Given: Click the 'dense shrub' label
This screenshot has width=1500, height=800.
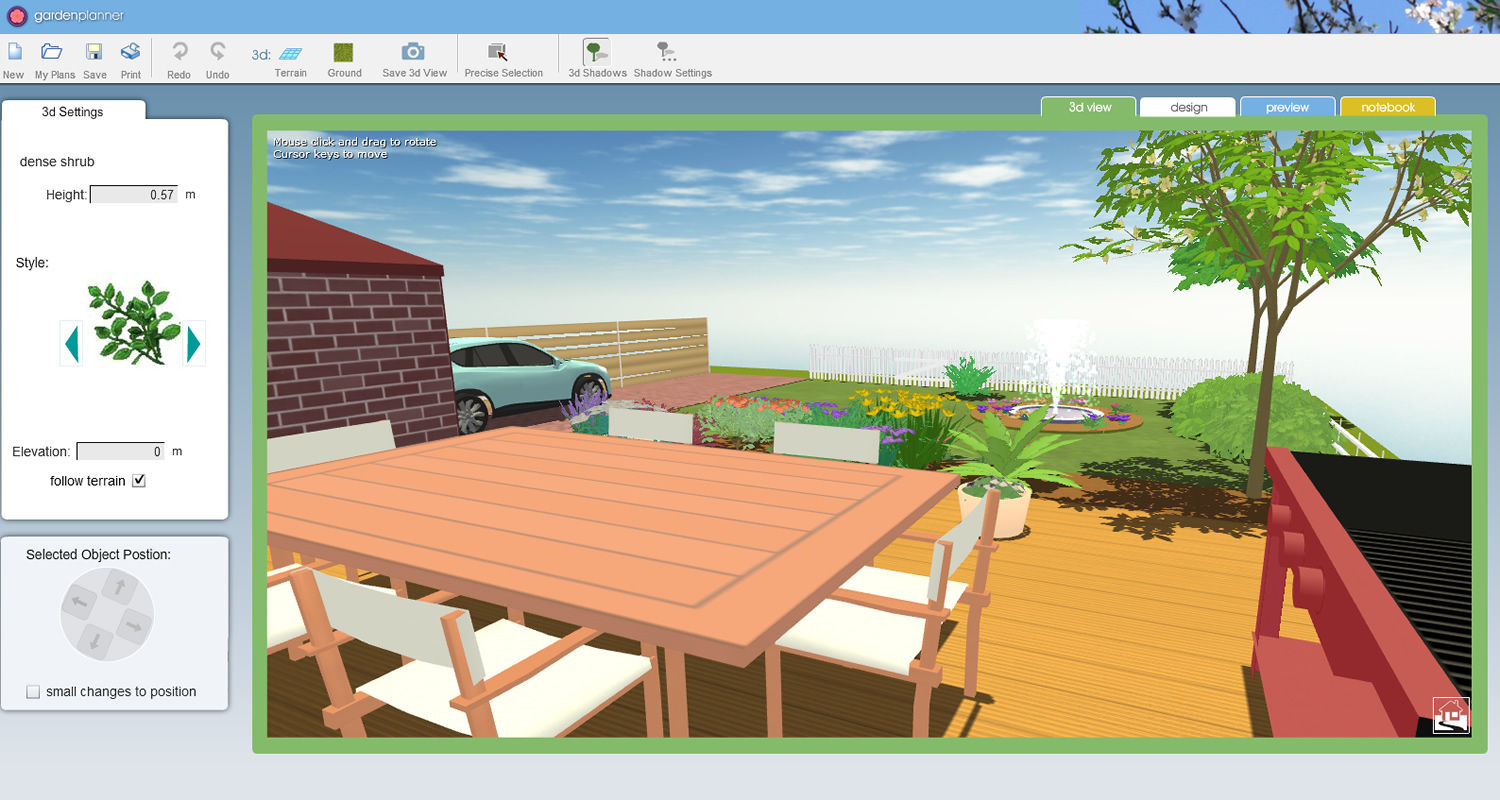Looking at the screenshot, I should point(57,161).
